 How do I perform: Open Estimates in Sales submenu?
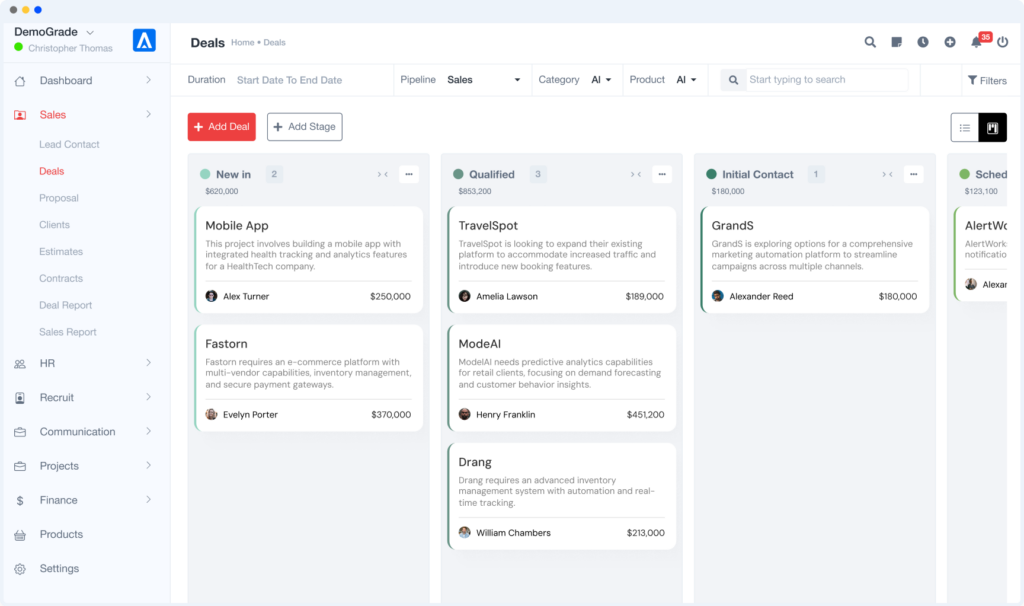61,251
